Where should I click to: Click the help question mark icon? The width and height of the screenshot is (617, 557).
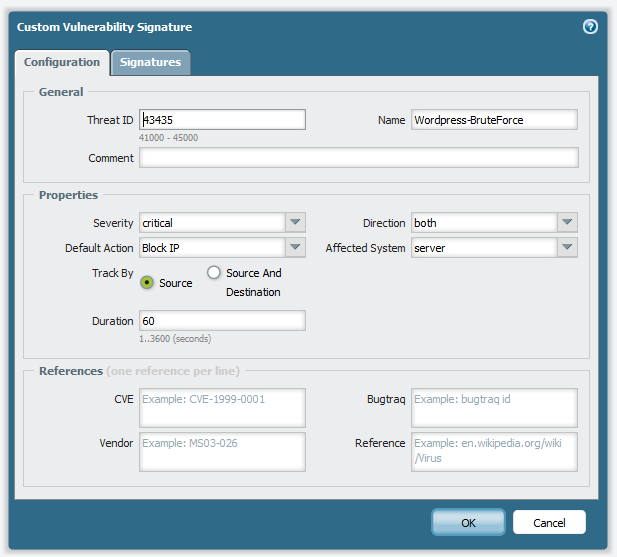click(x=590, y=27)
